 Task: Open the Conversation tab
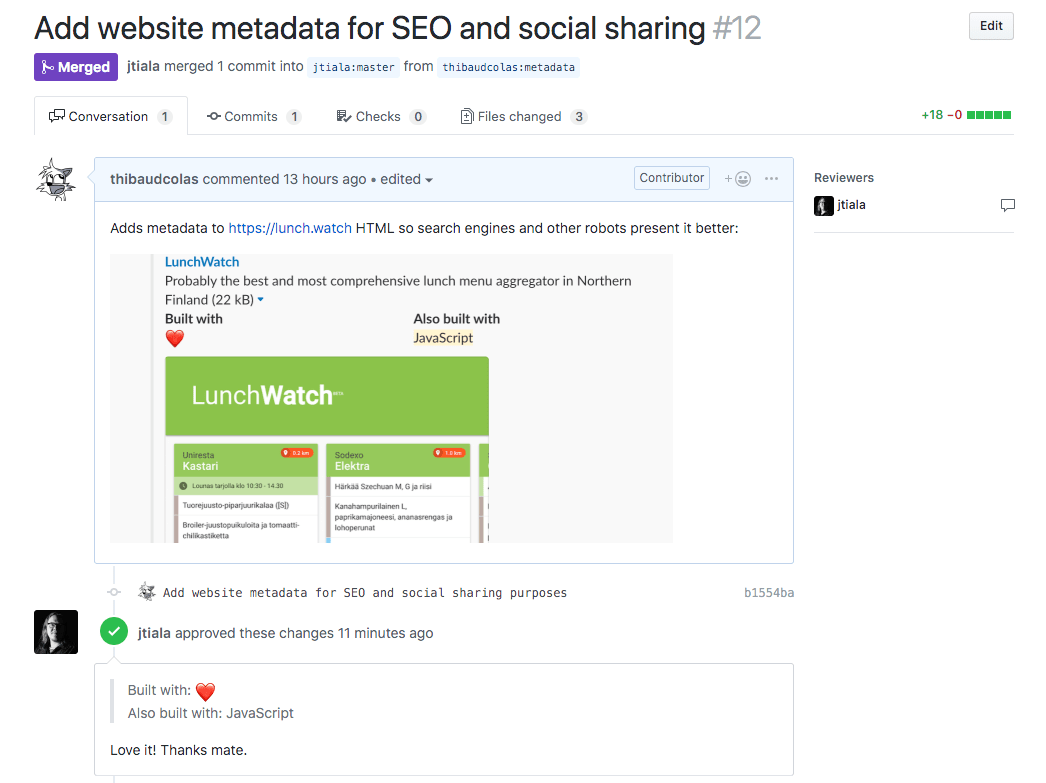(x=111, y=116)
